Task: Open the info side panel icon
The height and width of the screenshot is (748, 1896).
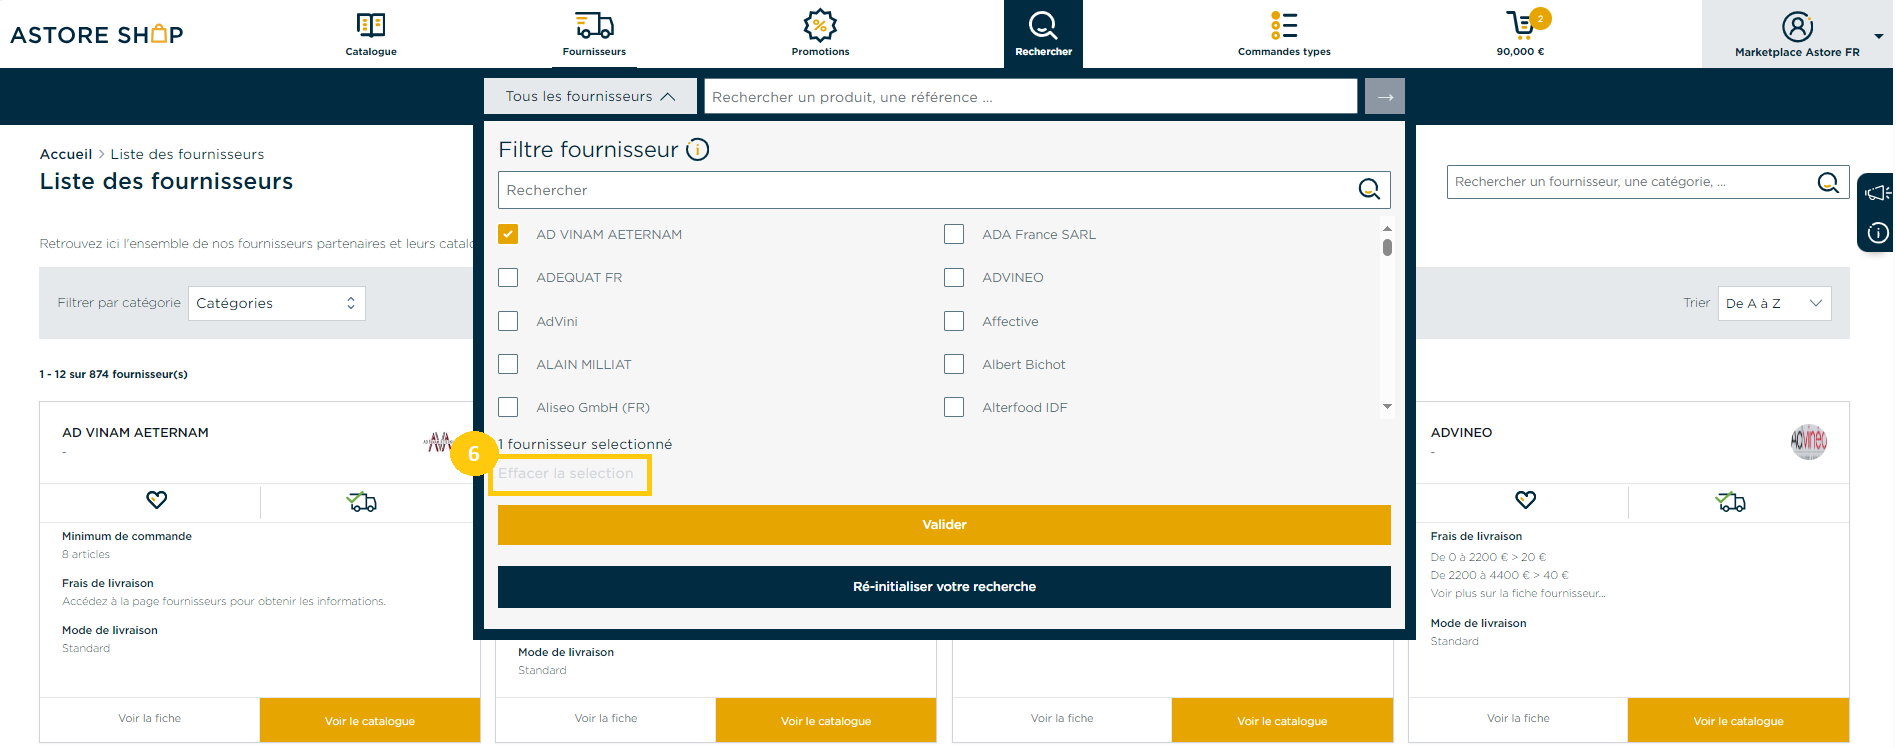Action: tap(1878, 233)
